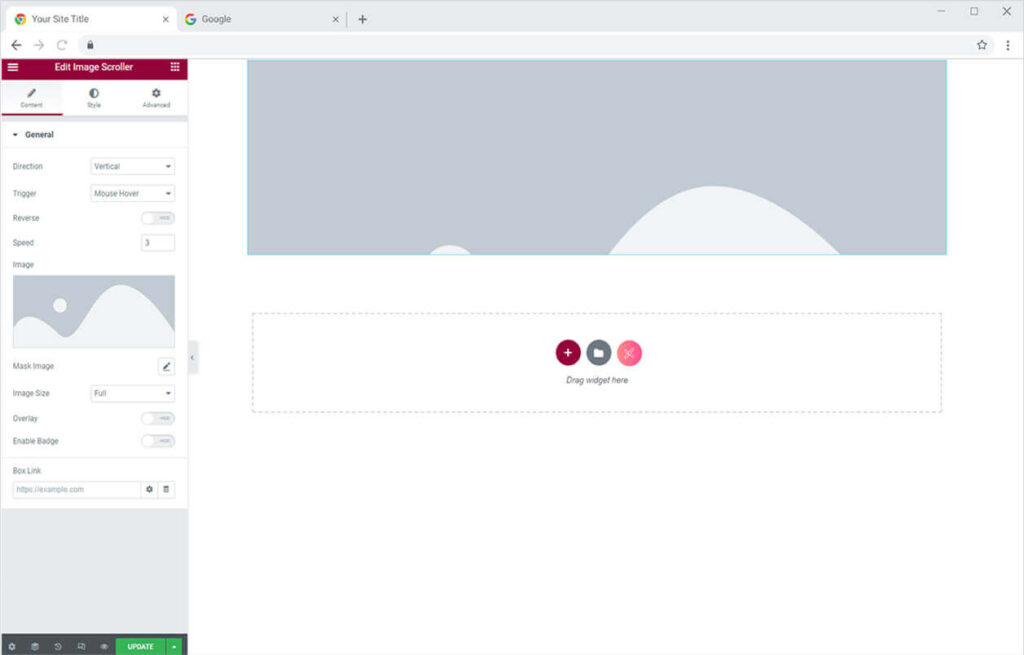The image size is (1024, 655).
Task: Open the widgets grid panel
Action: pyautogui.click(x=175, y=67)
